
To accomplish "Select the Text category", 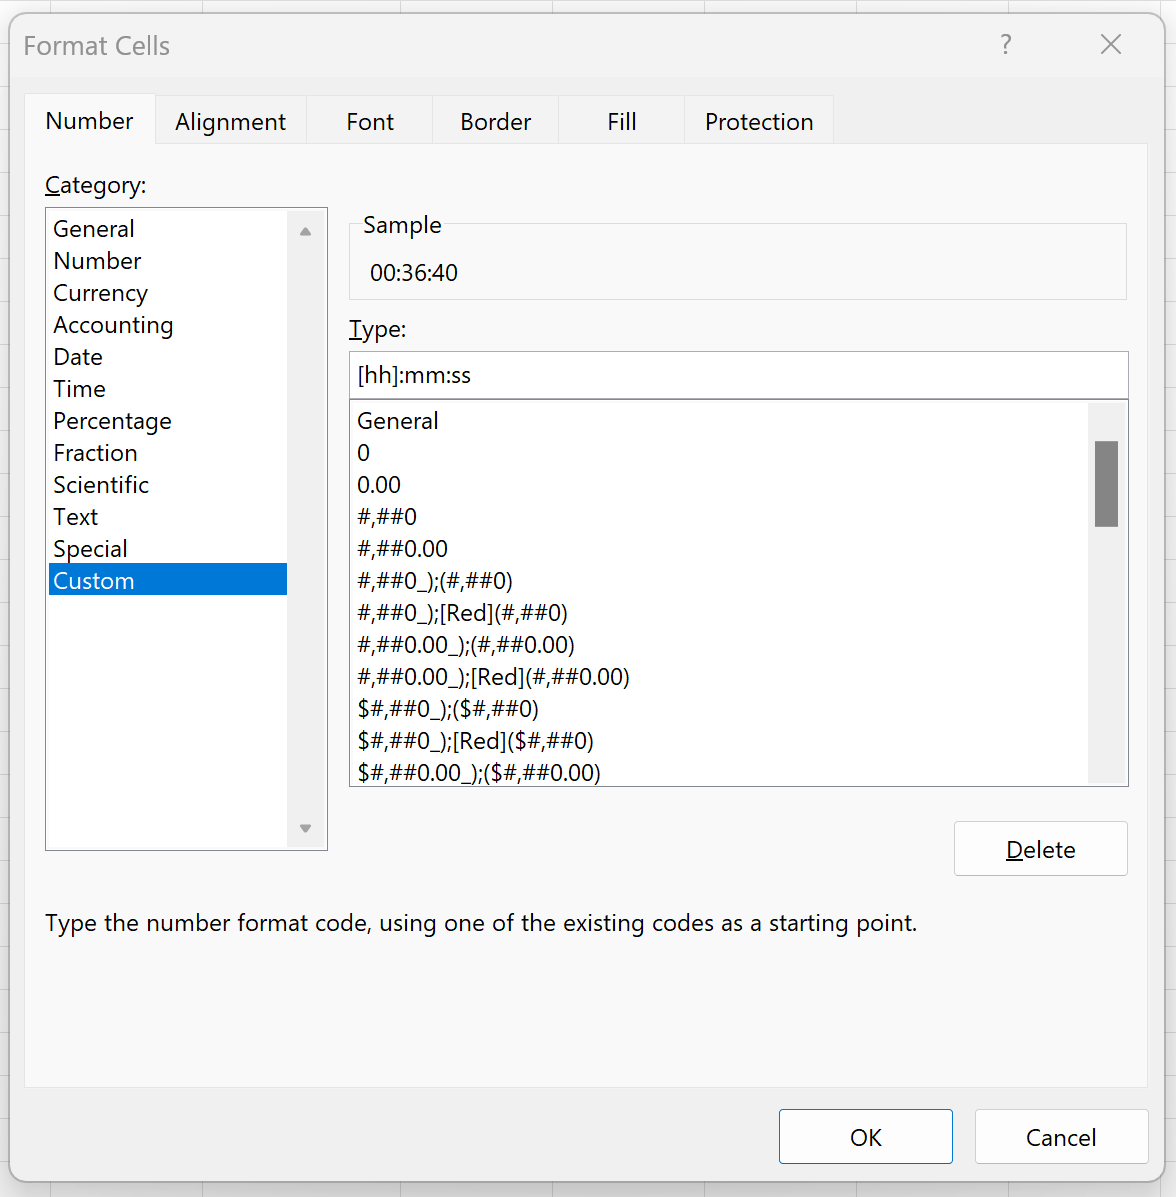I will pos(168,517).
